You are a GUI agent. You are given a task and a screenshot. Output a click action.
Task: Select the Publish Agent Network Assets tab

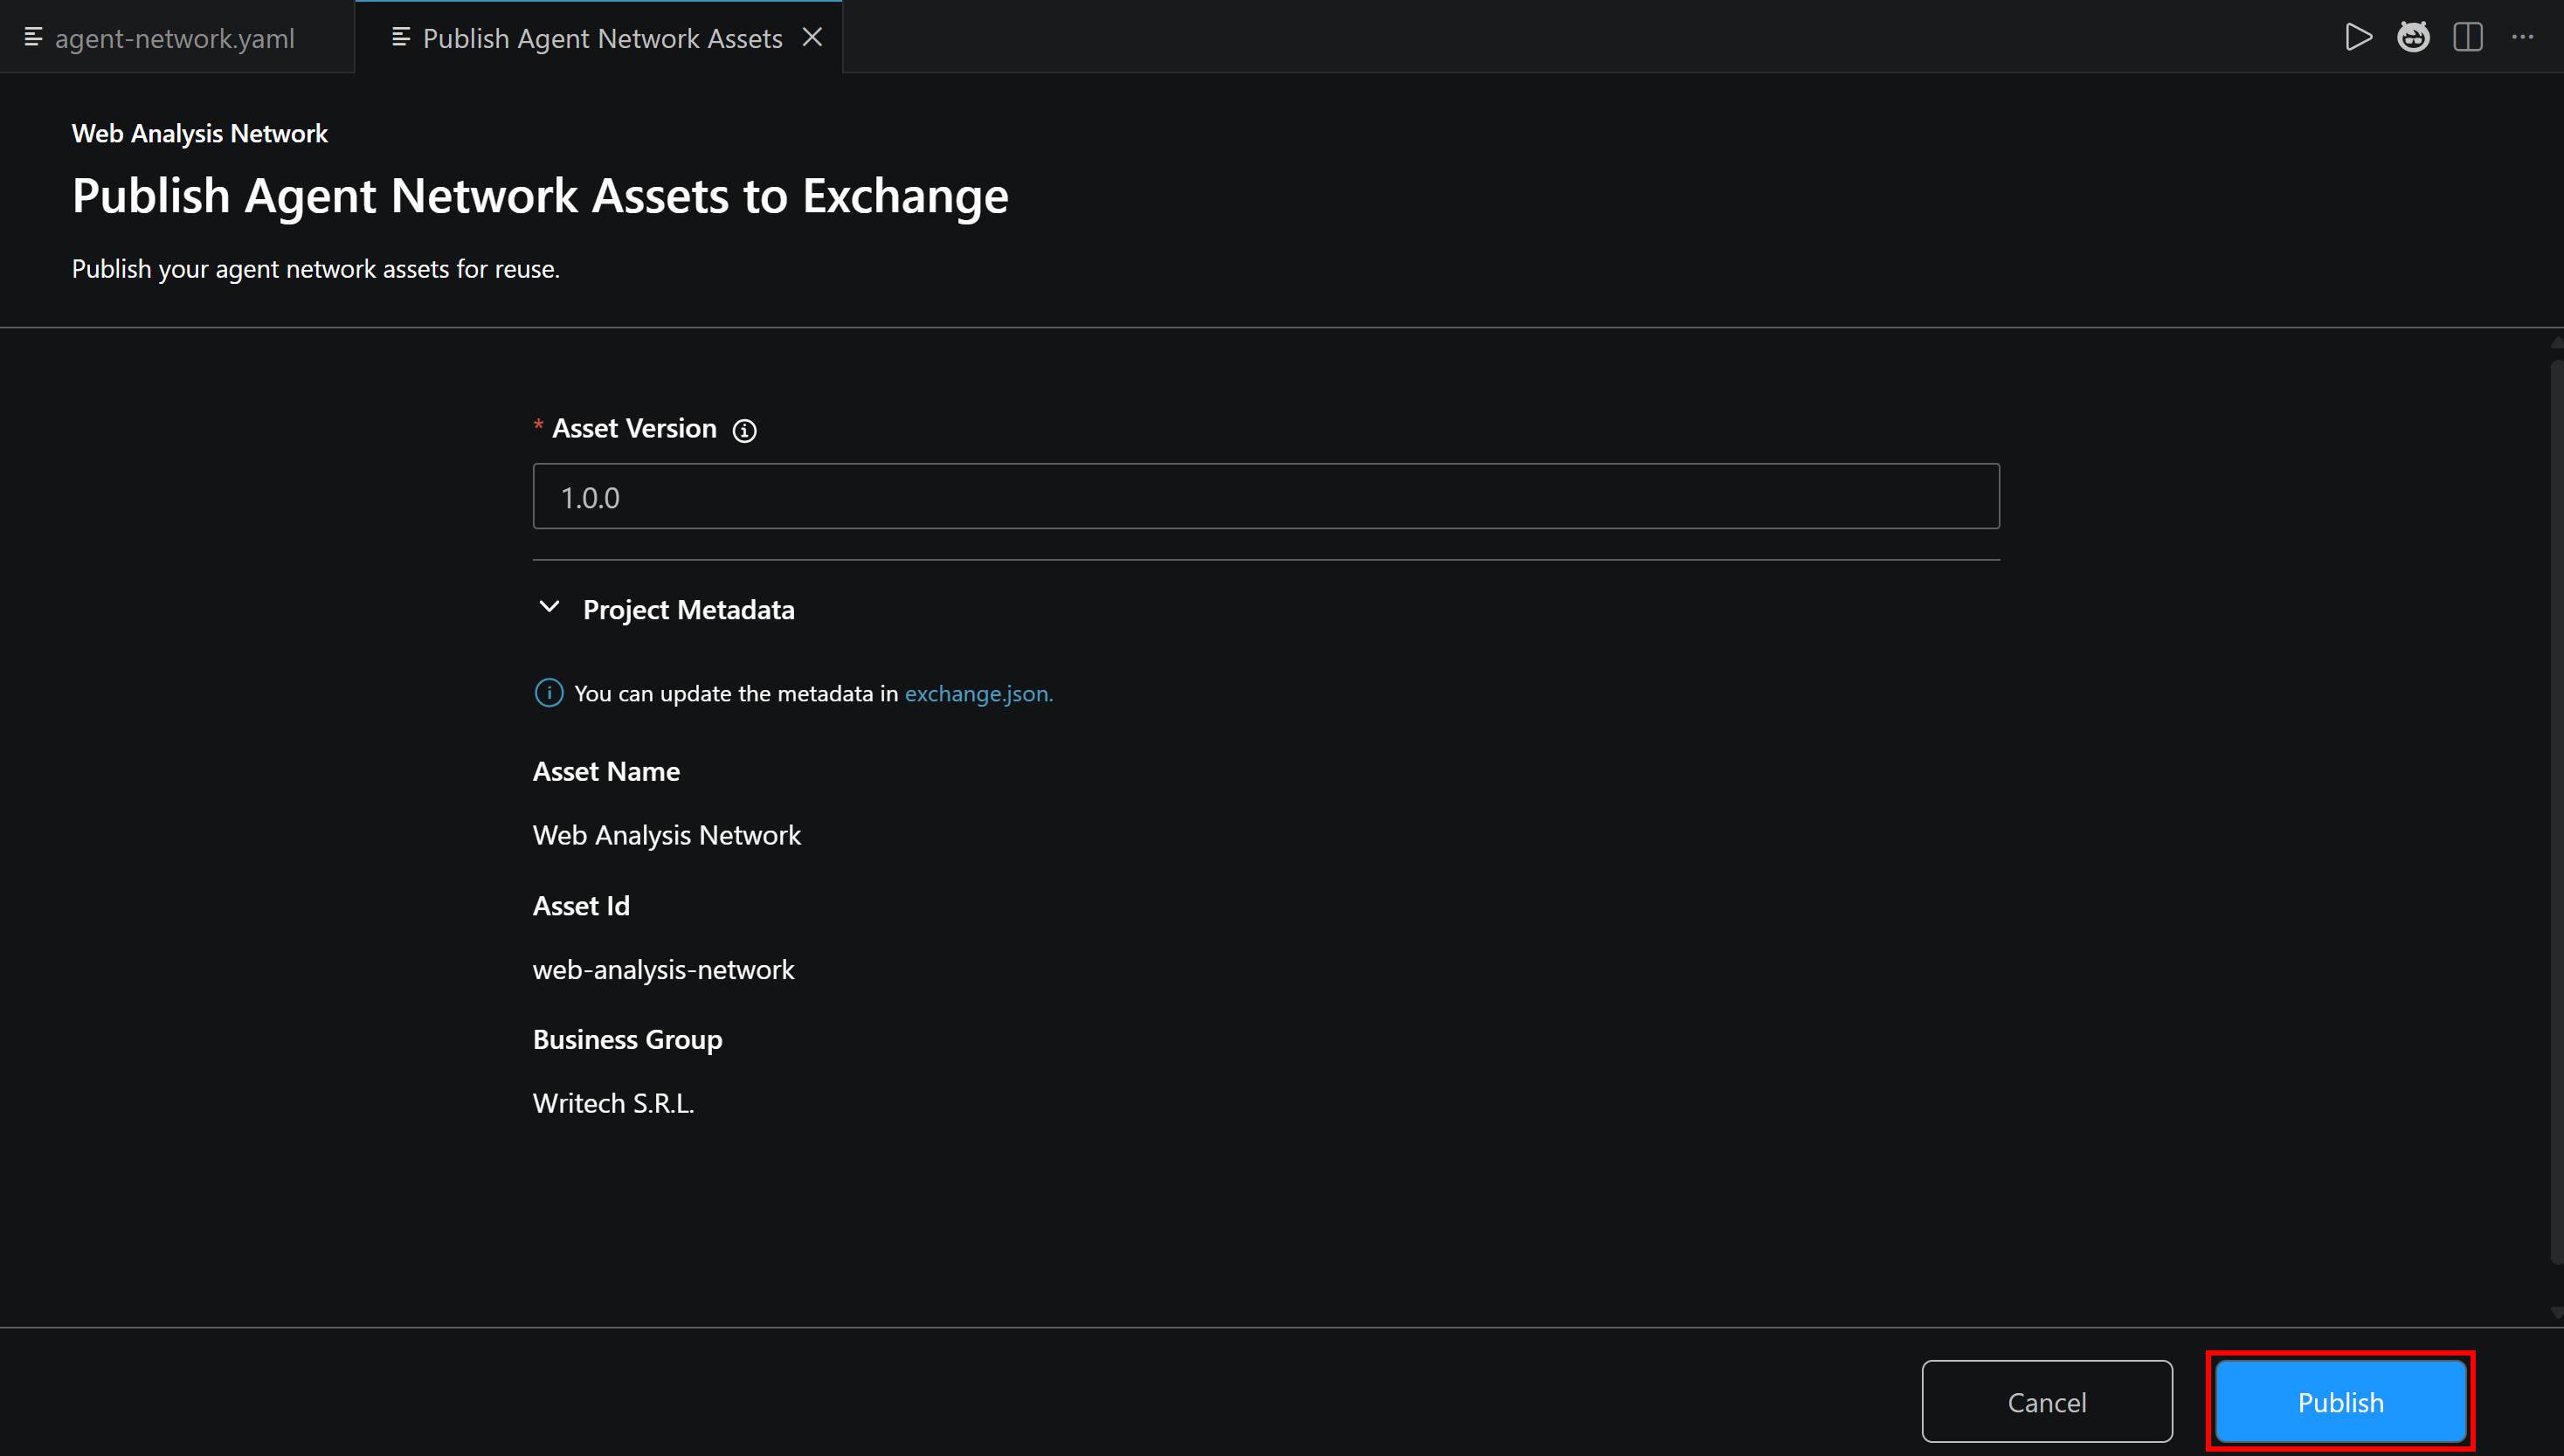click(x=601, y=38)
